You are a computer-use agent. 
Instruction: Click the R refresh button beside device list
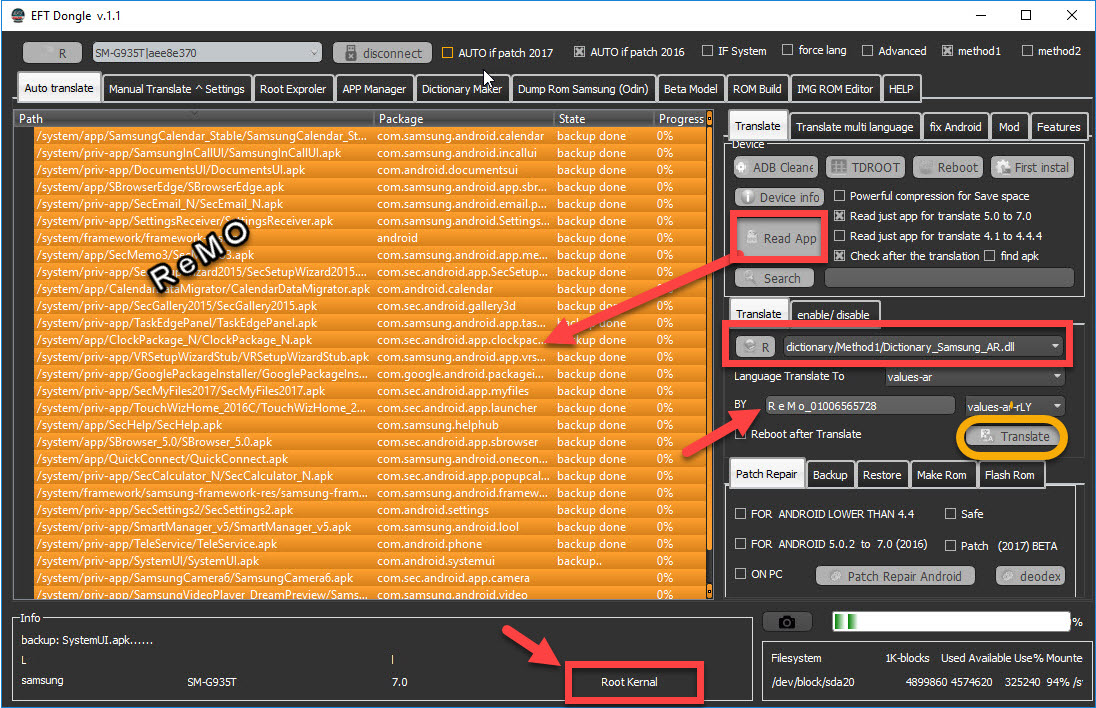coord(53,53)
